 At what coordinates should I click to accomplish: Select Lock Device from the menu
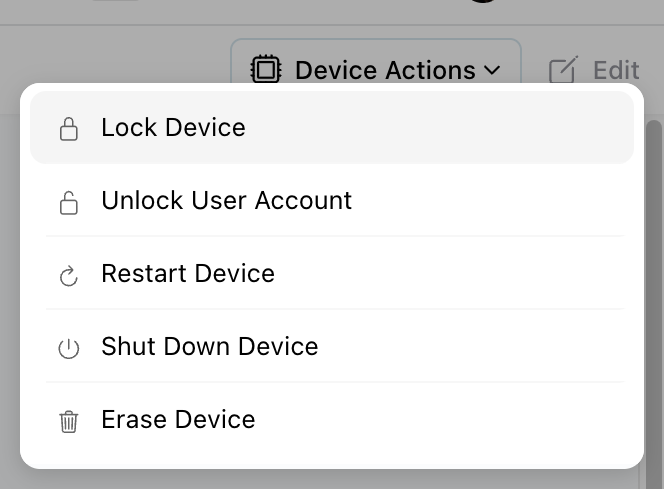click(x=173, y=128)
